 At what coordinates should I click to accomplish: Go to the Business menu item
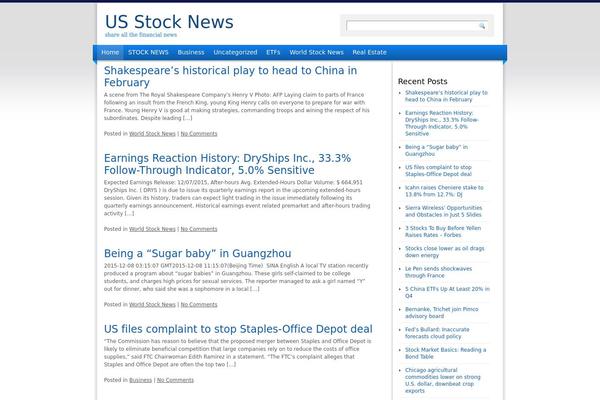click(191, 52)
